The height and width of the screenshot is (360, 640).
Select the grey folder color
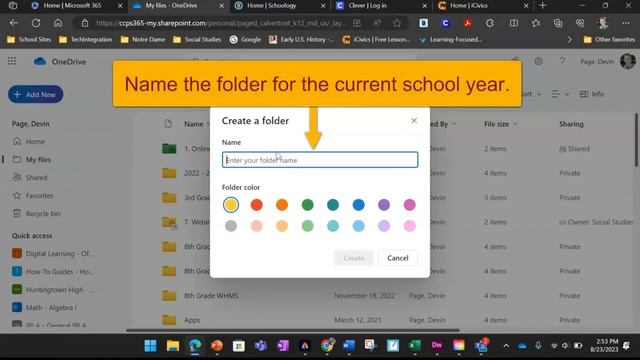231,226
